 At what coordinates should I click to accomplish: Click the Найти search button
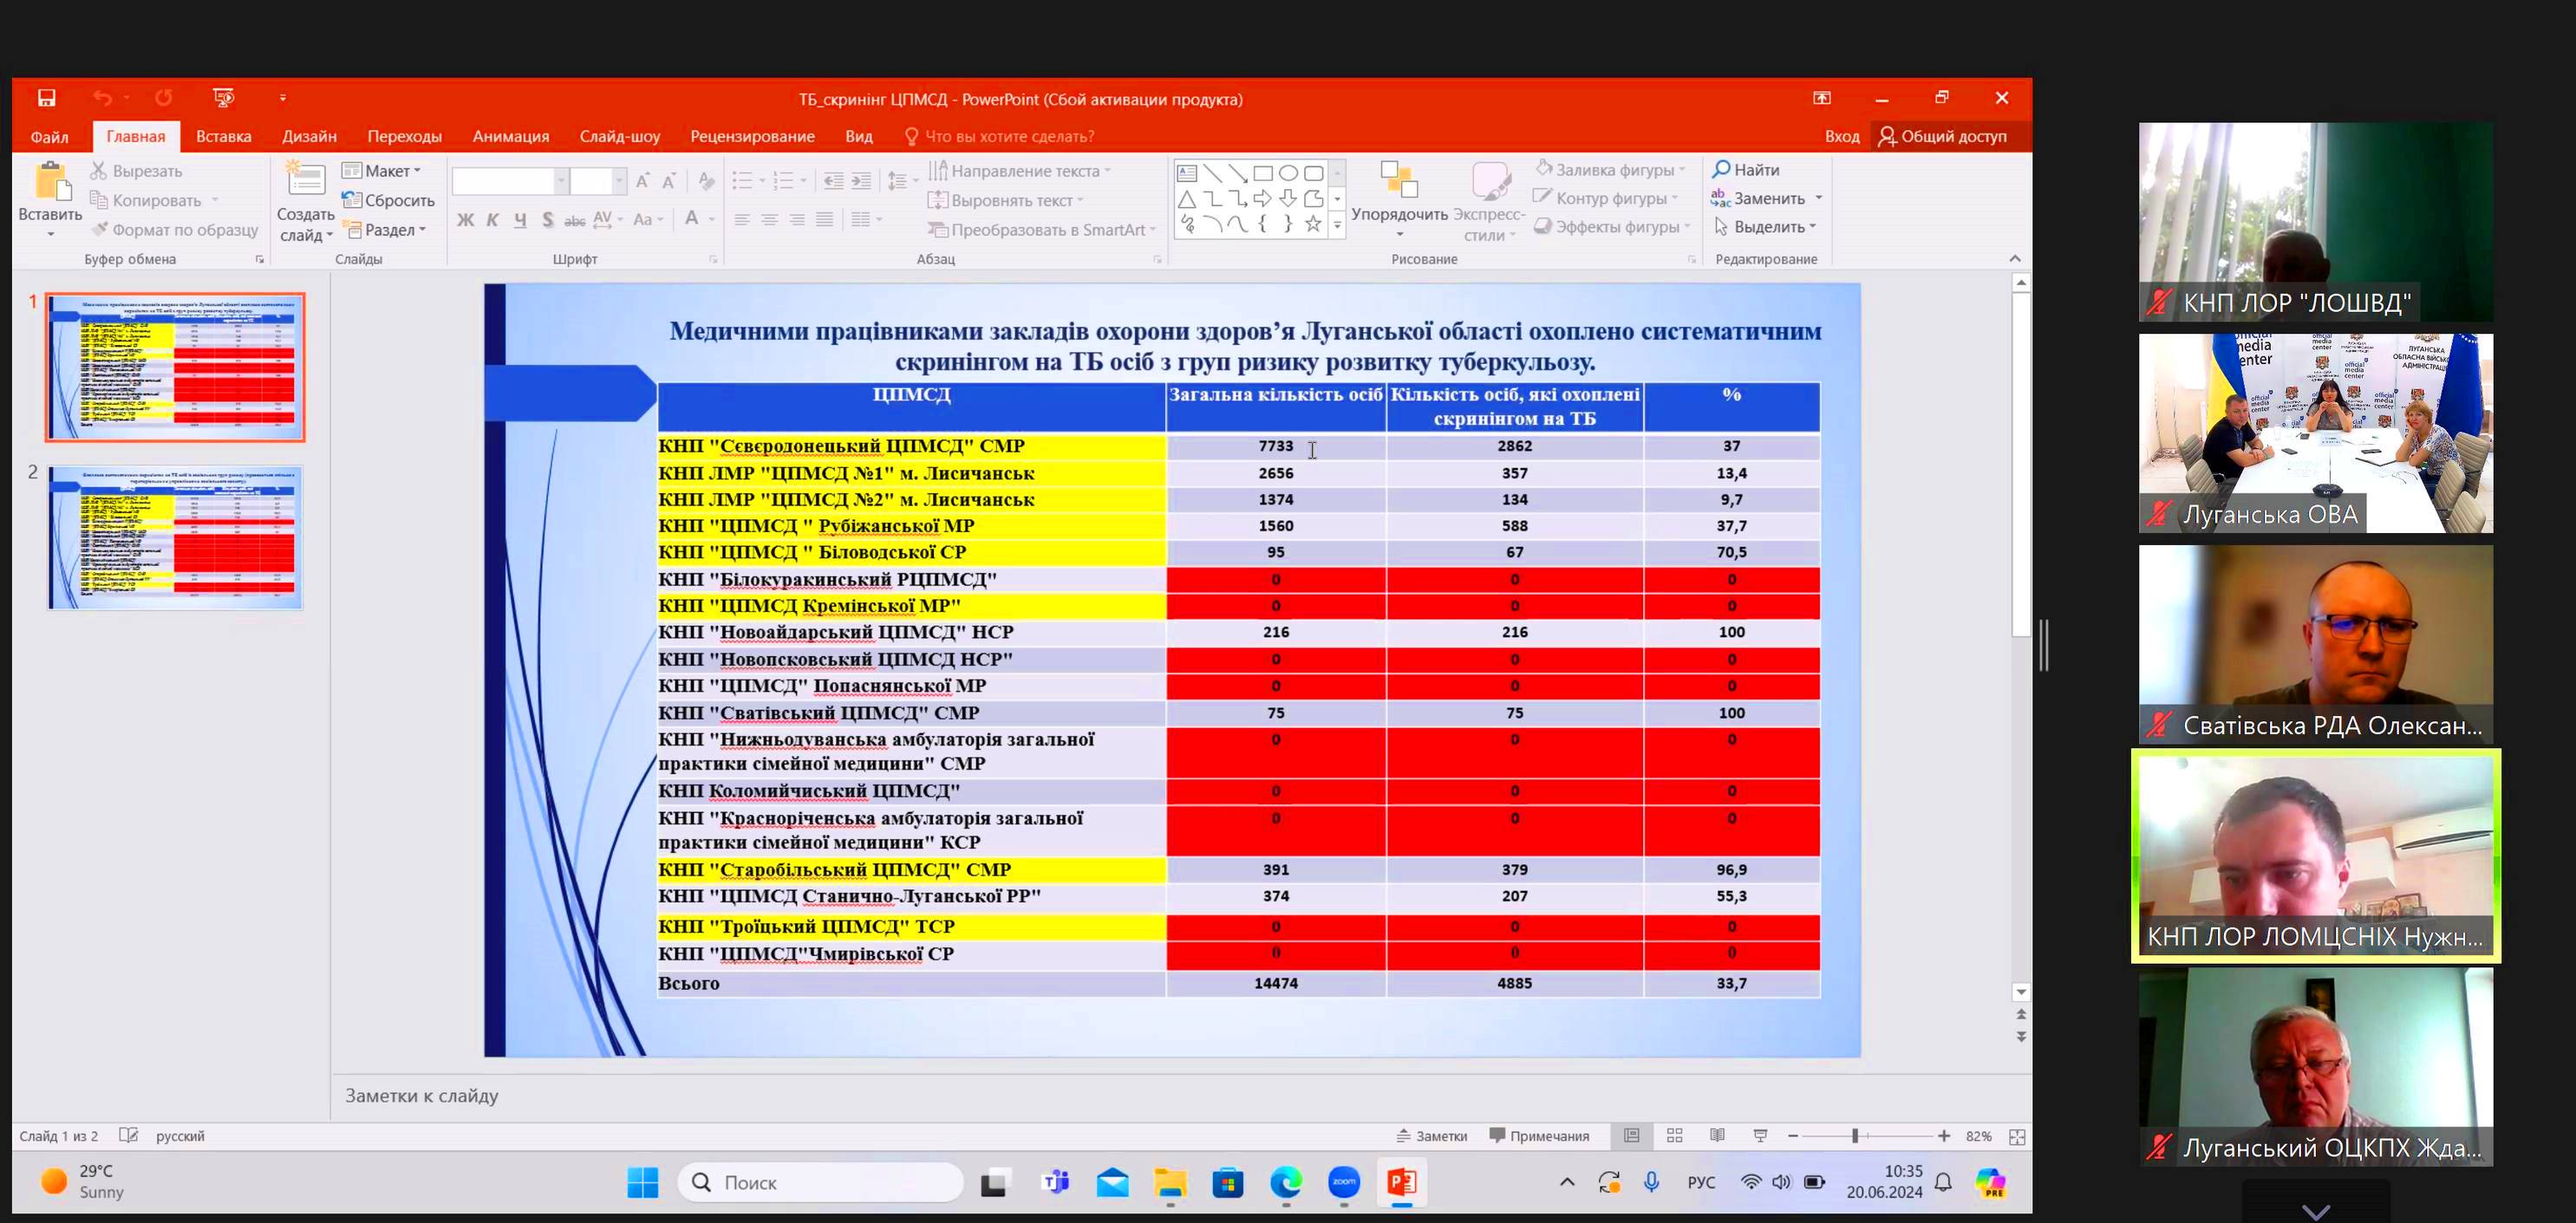click(1746, 169)
